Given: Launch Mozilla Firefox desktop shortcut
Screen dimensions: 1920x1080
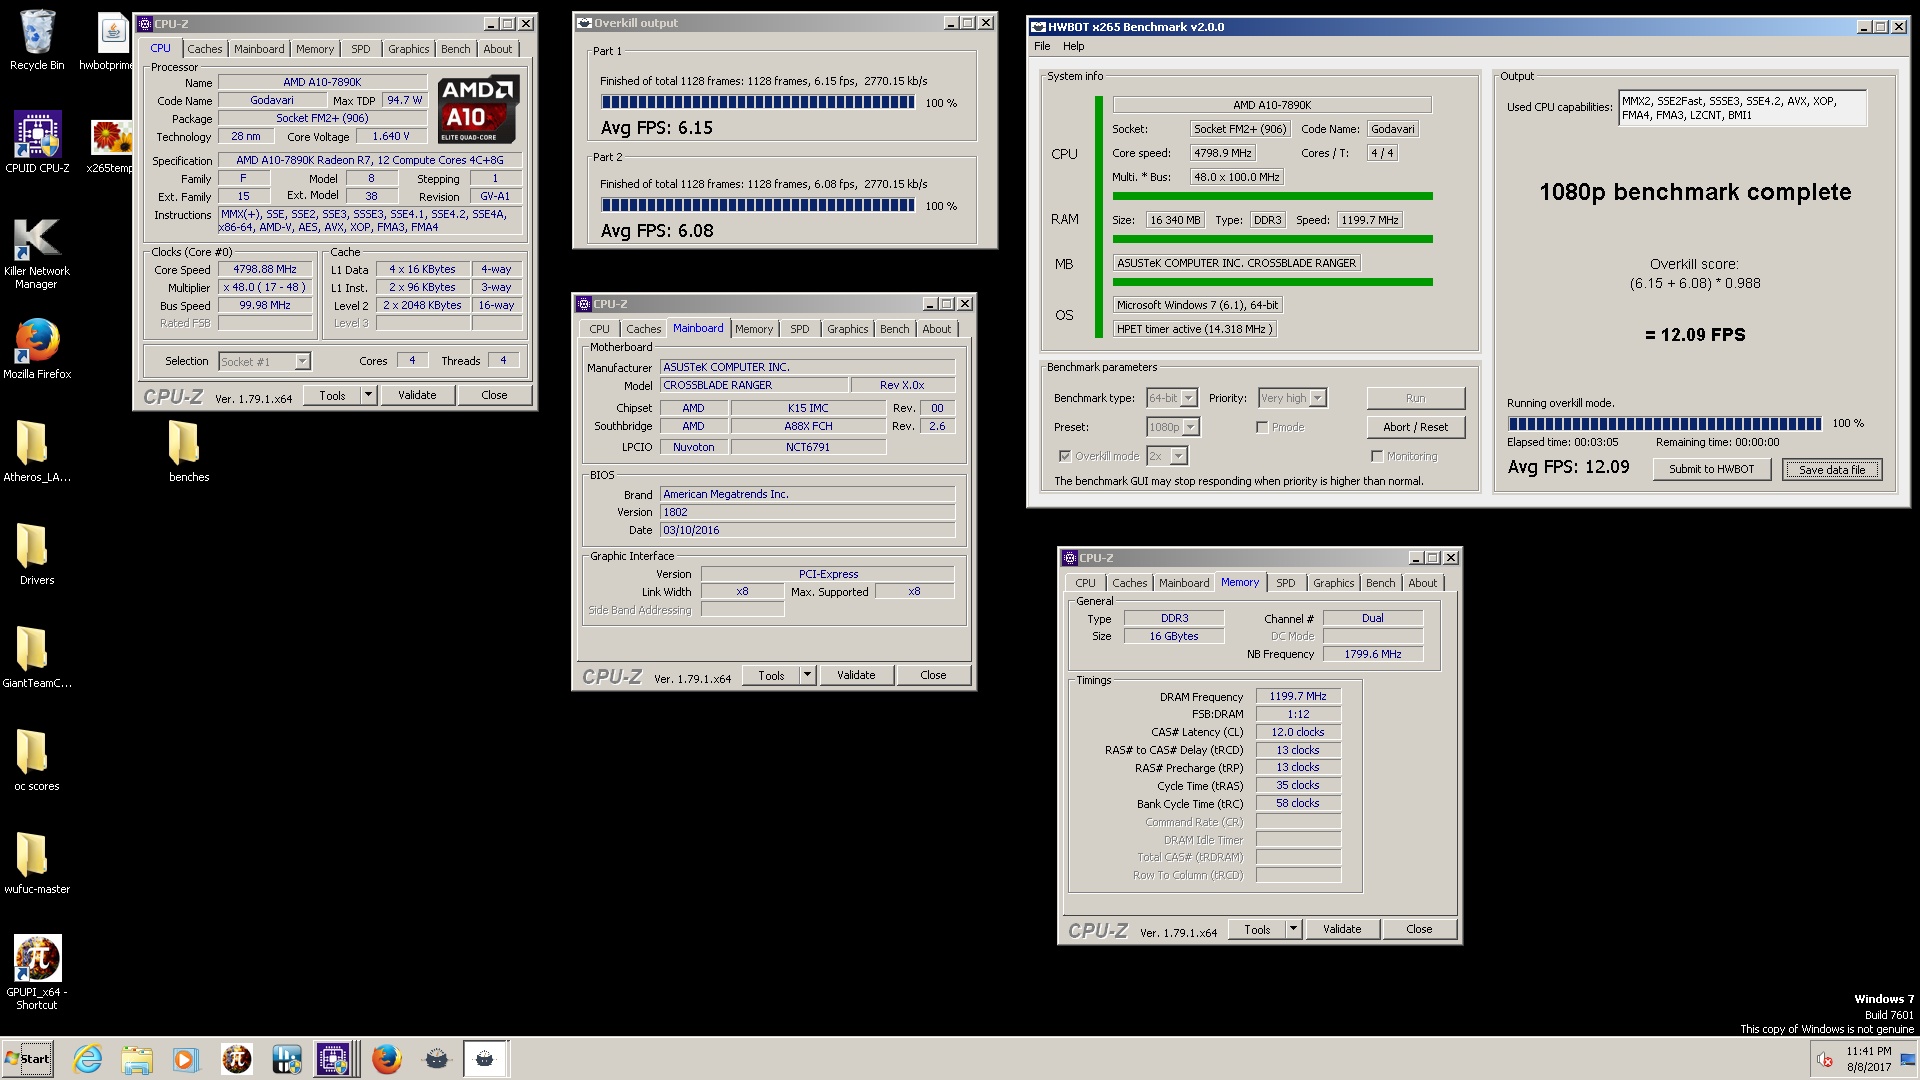Looking at the screenshot, I should pos(37,348).
